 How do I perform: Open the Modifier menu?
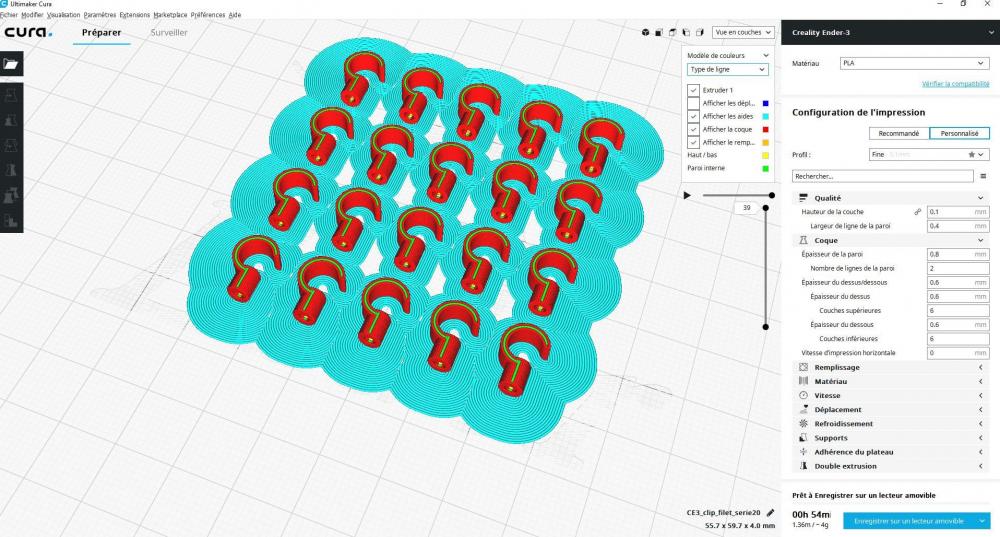tap(32, 15)
